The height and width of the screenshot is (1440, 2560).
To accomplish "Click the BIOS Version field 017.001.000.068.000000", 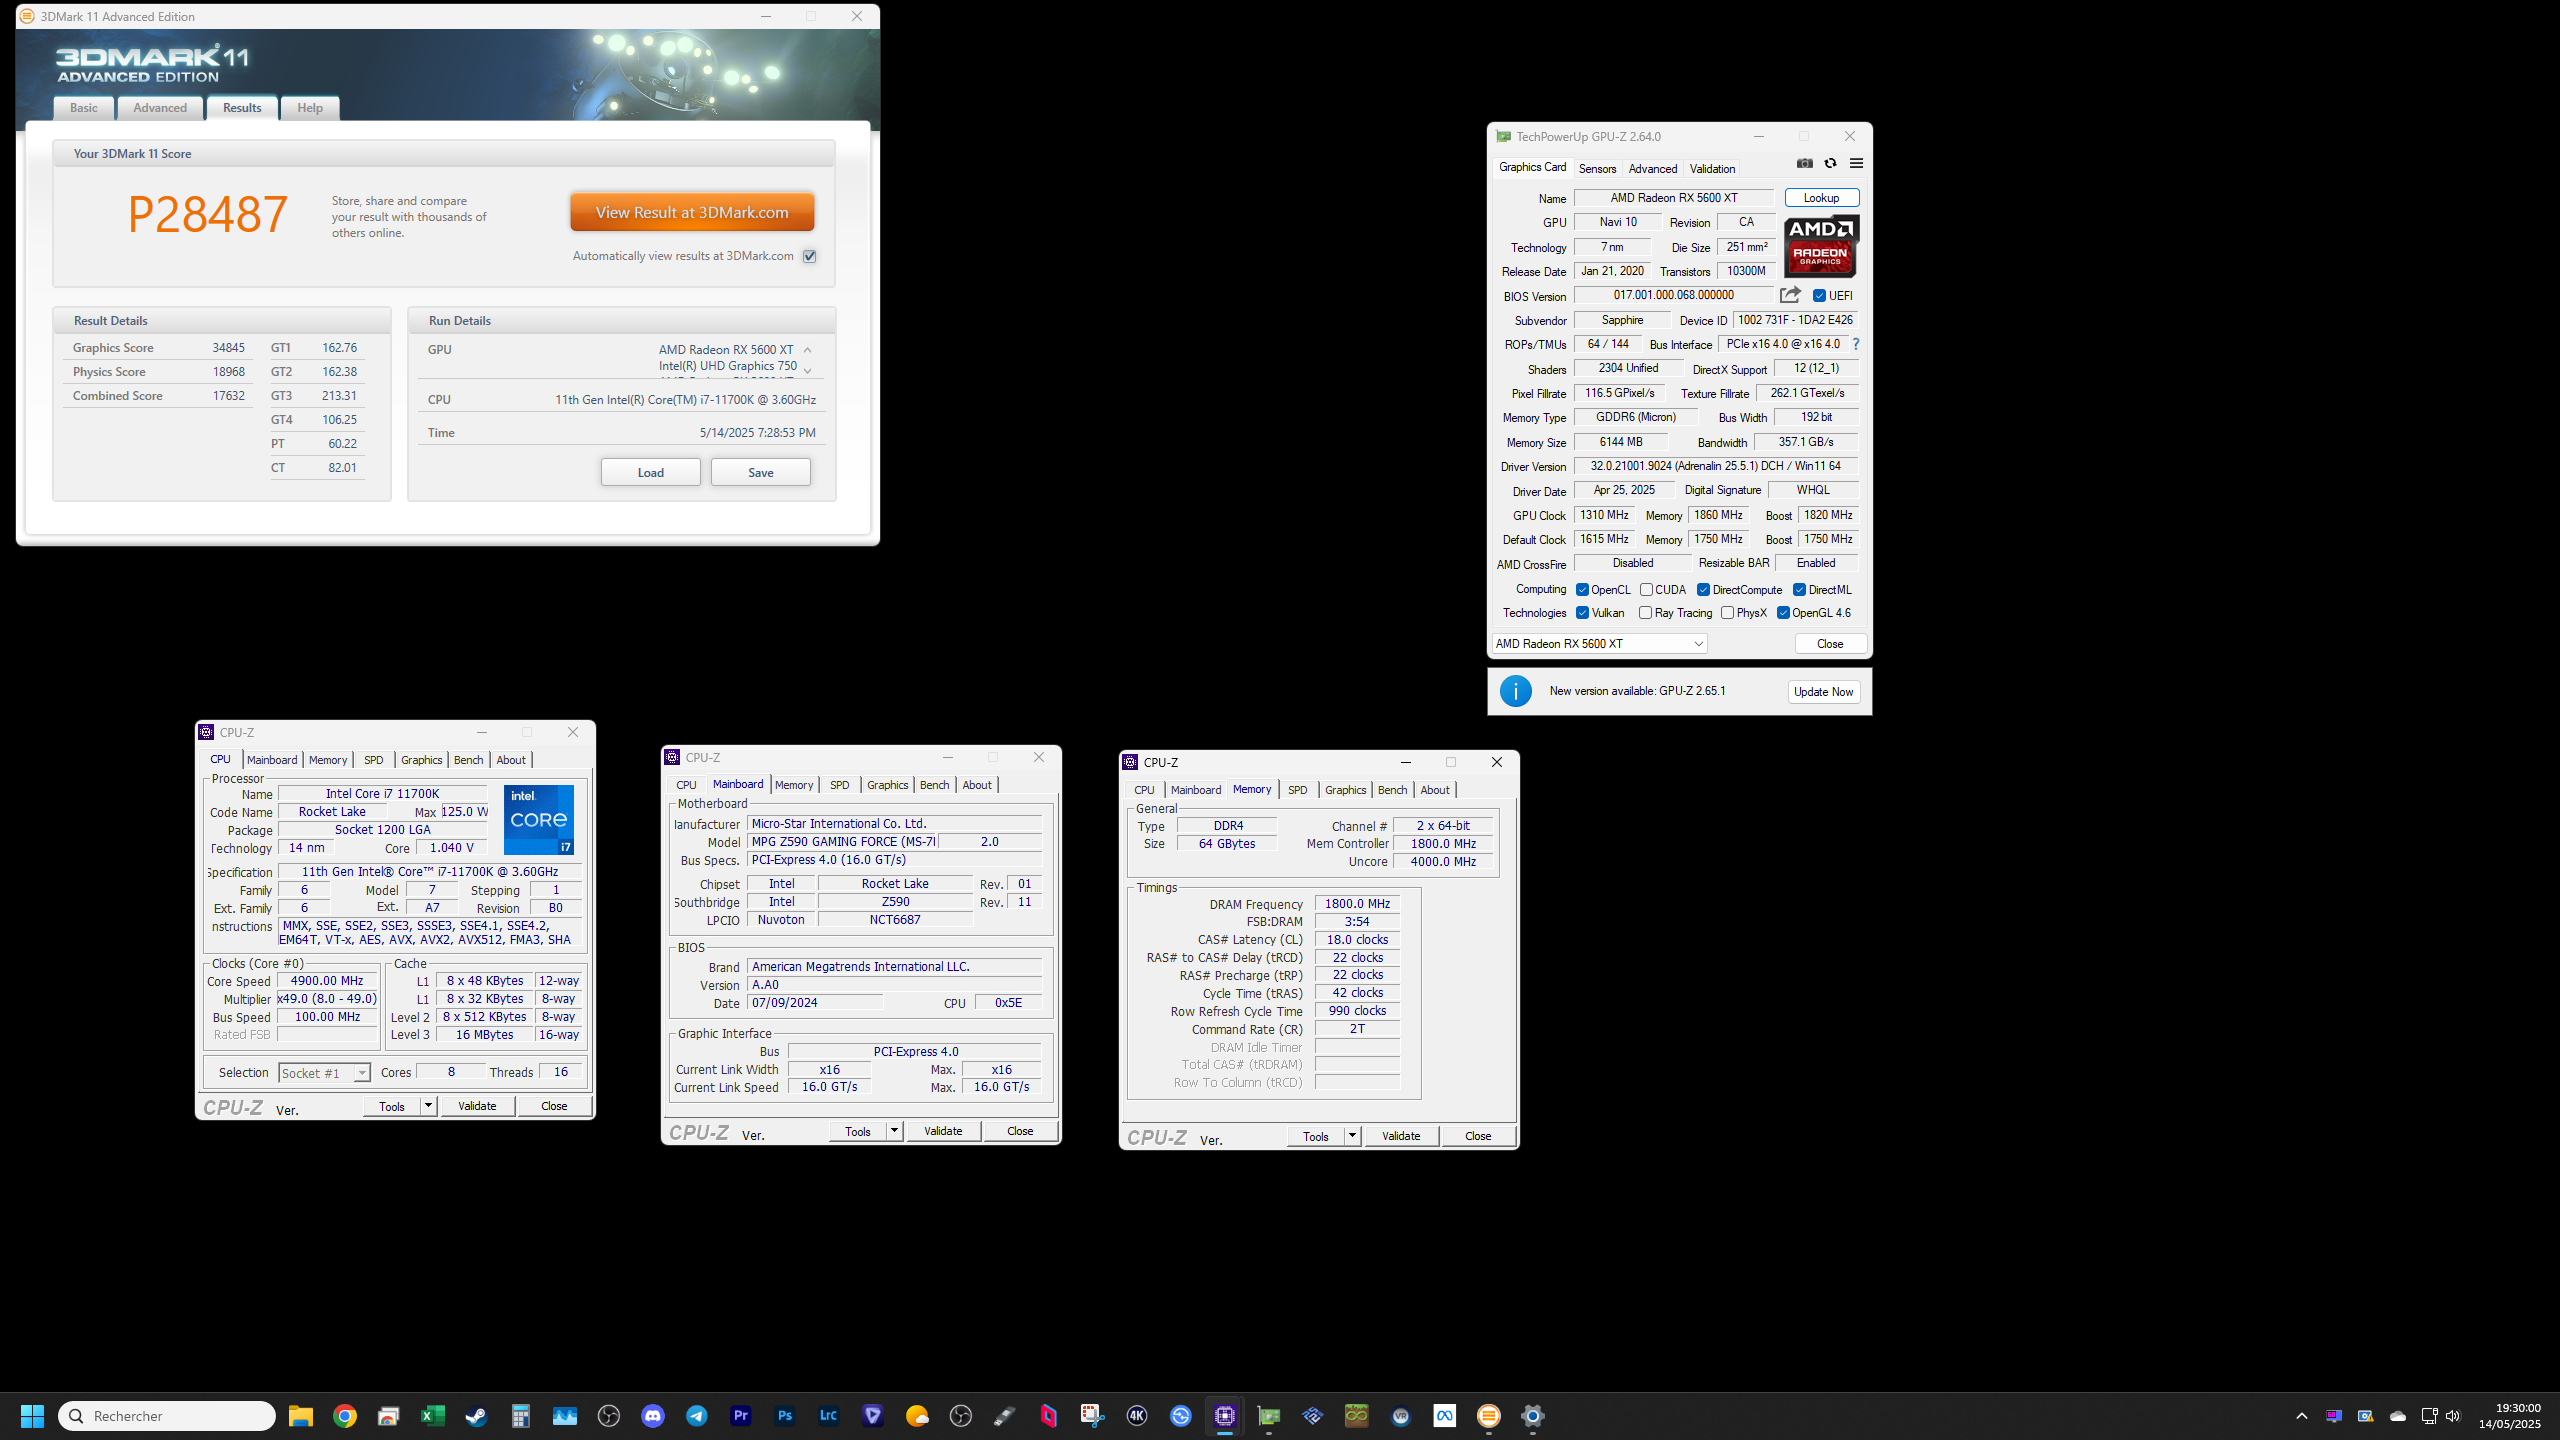I will [1673, 296].
